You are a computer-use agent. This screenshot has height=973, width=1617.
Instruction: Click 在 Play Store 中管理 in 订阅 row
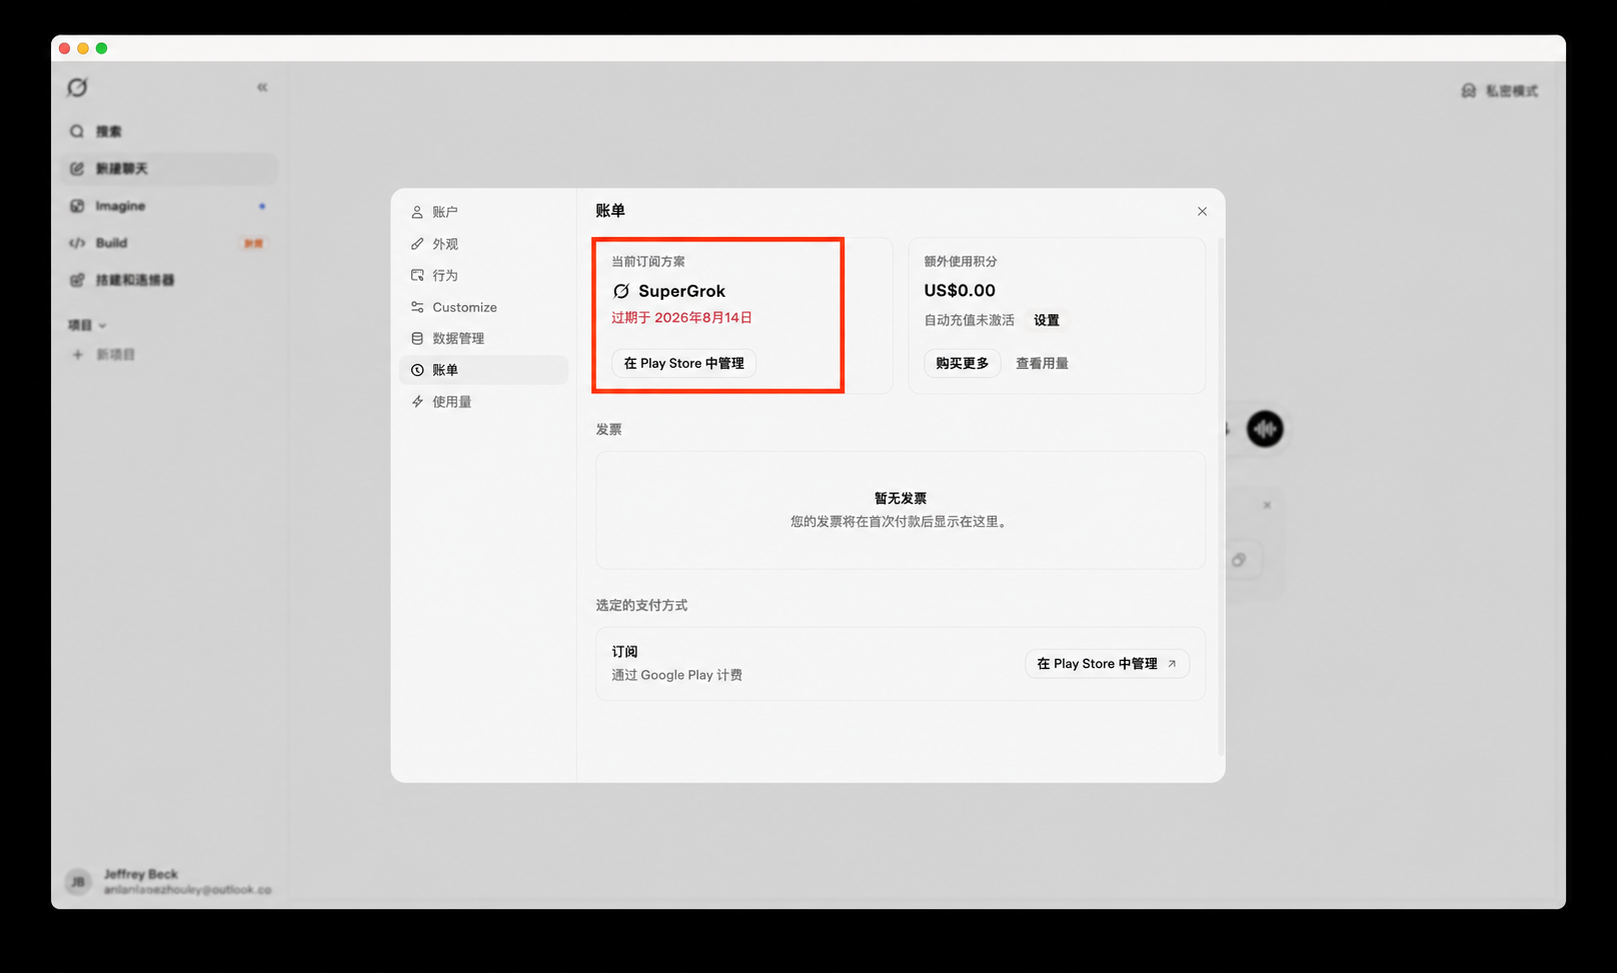click(x=1107, y=663)
